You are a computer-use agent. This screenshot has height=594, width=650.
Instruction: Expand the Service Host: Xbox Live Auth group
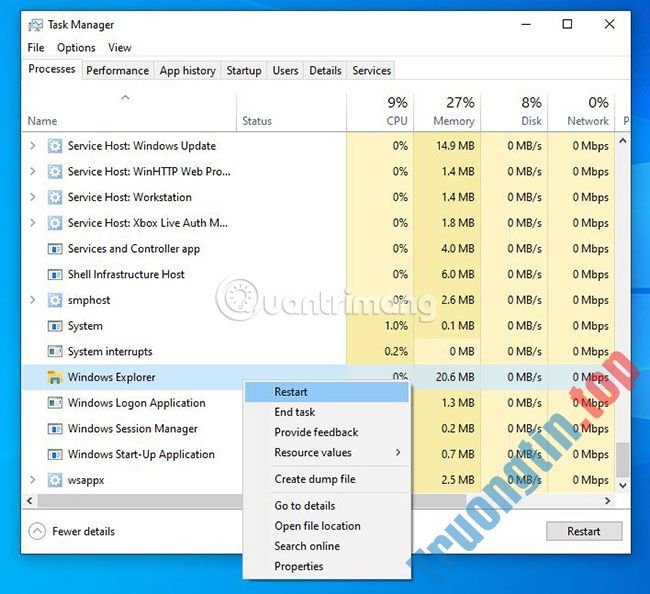click(x=33, y=223)
